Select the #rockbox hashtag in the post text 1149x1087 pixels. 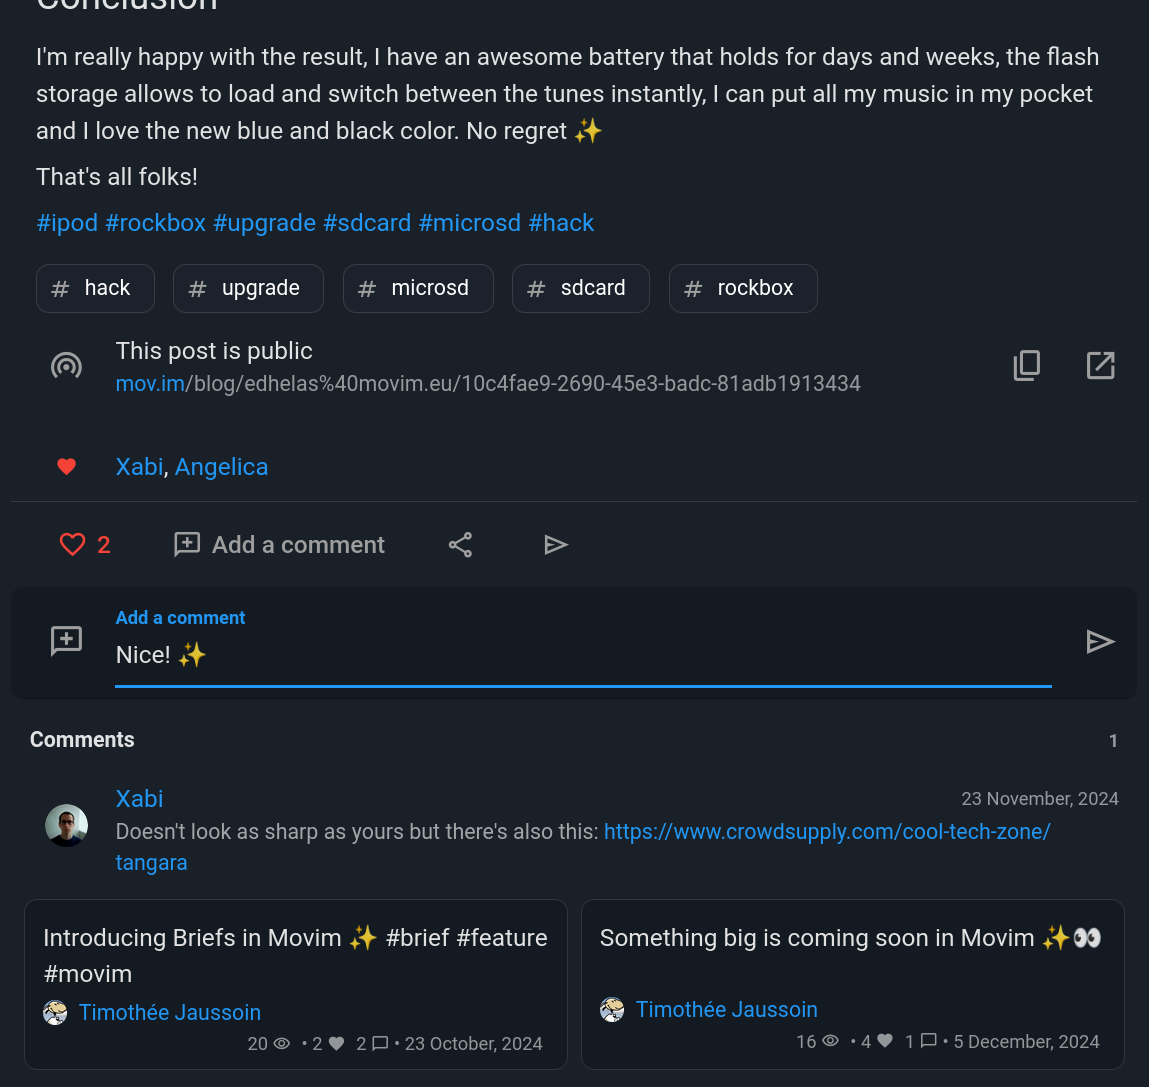[155, 223]
